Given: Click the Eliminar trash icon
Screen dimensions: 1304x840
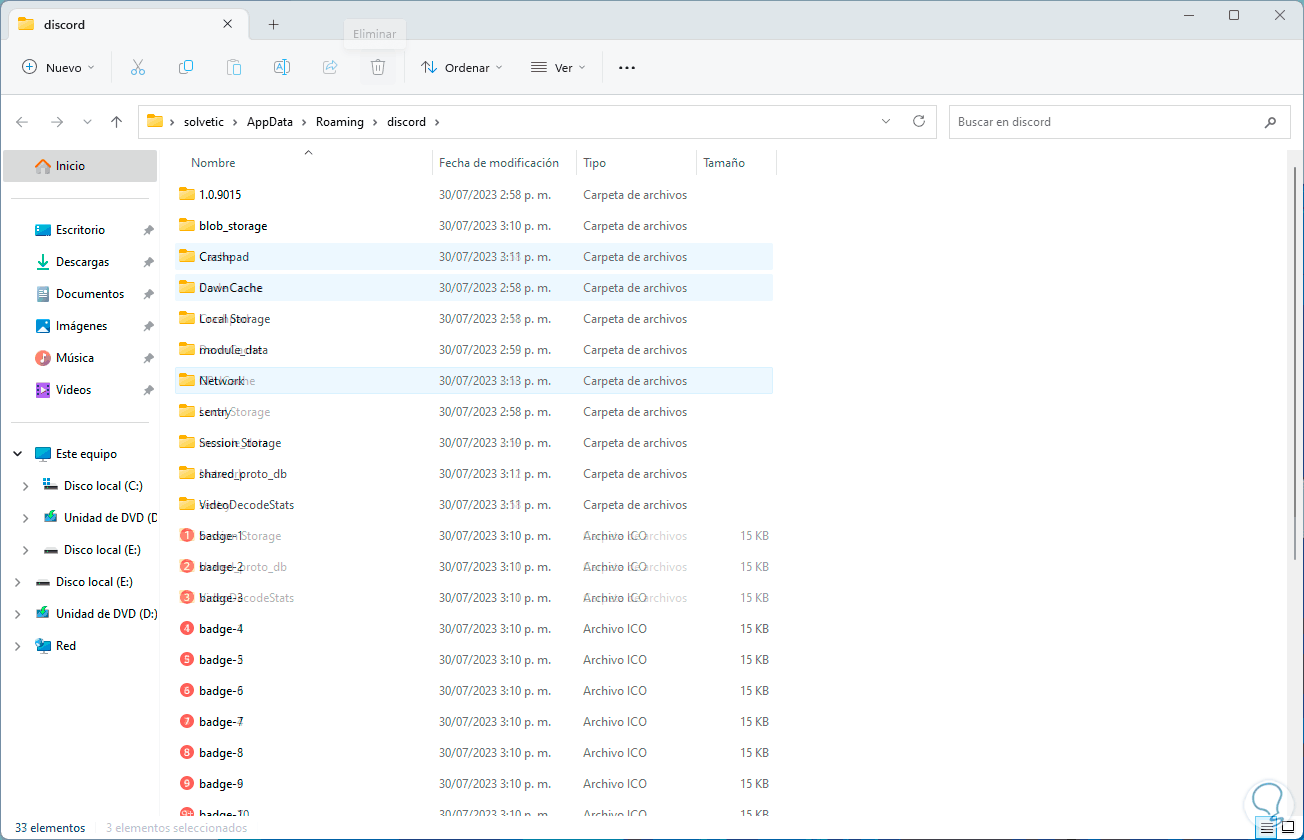Looking at the screenshot, I should pyautogui.click(x=378, y=67).
